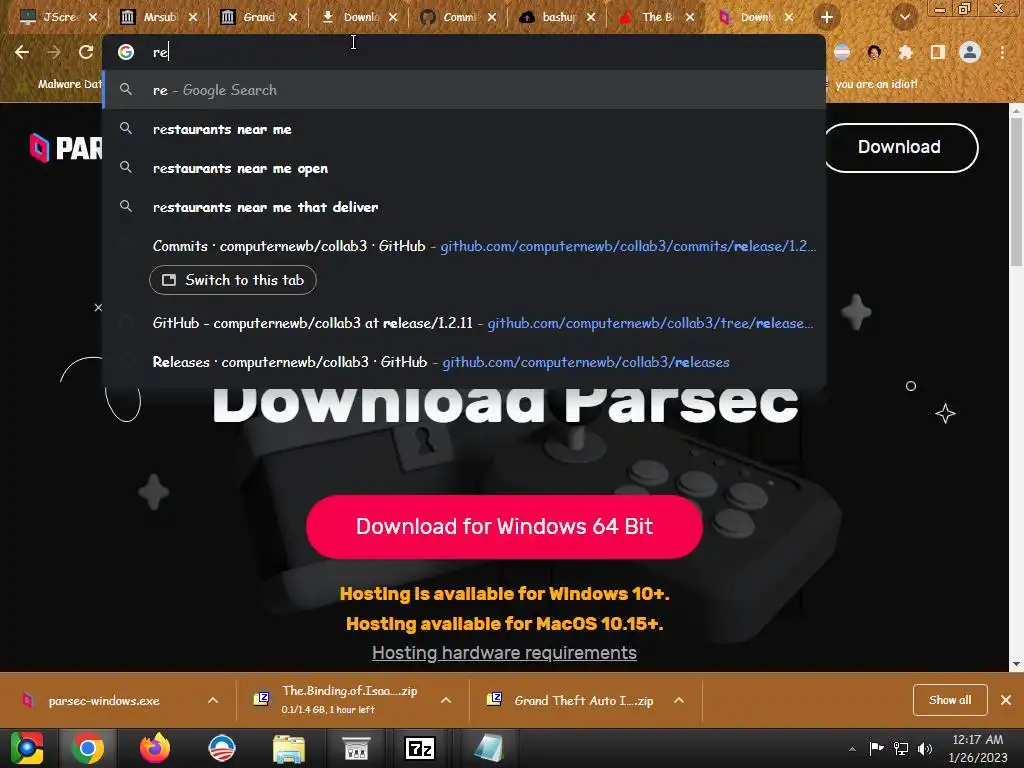Open the 'you are an idiot!' bookmark
This screenshot has height=768, width=1024.
[x=876, y=84]
